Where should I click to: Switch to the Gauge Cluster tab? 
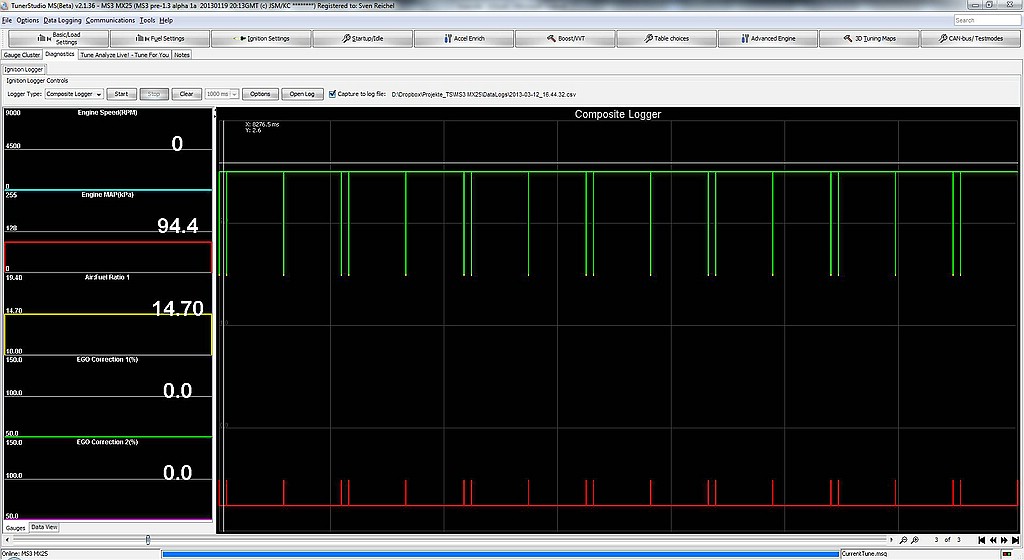(x=22, y=55)
